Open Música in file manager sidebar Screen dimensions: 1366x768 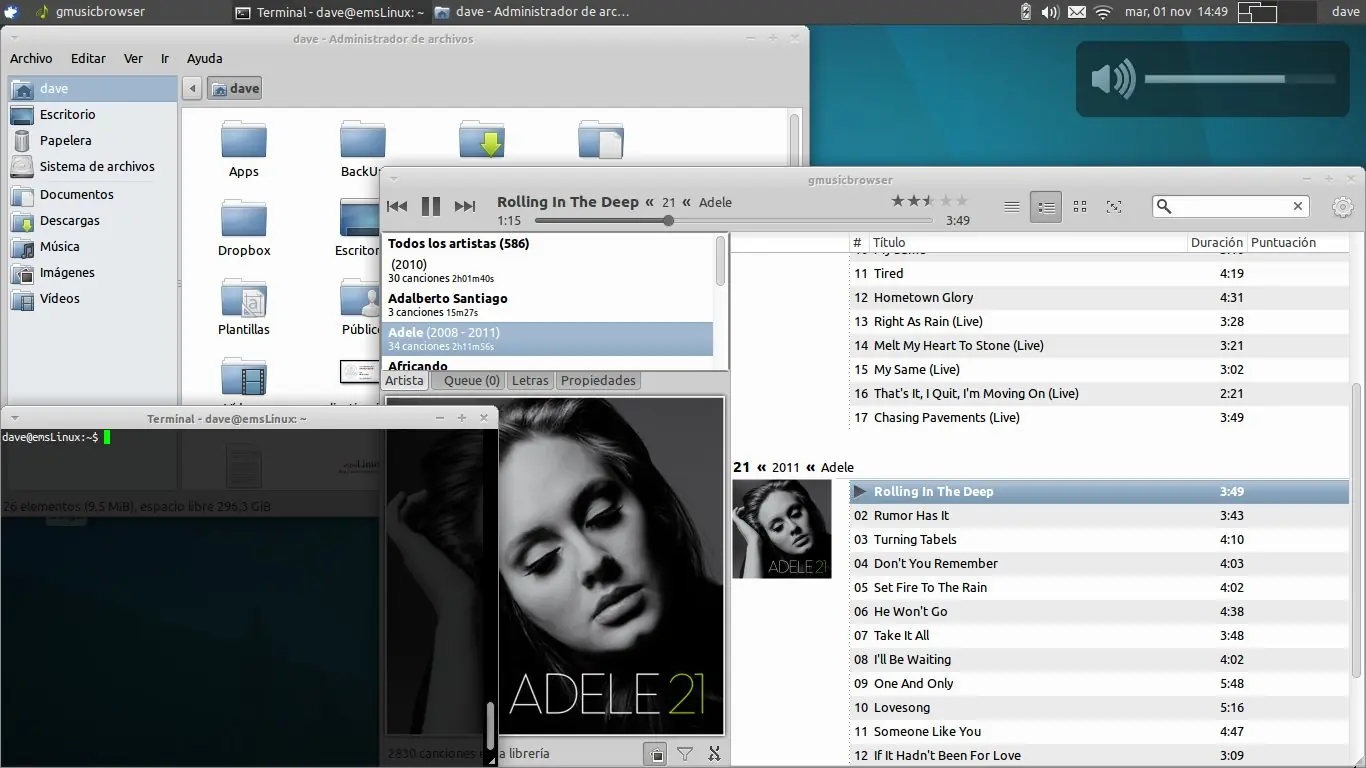[x=93, y=247]
